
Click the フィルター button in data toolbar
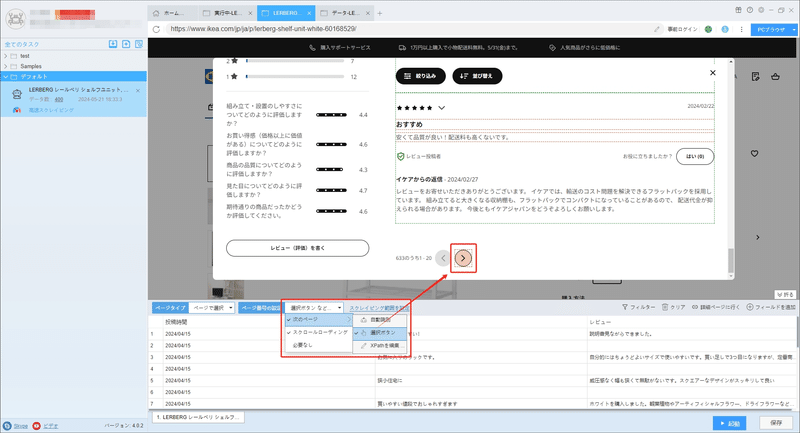tap(638, 307)
